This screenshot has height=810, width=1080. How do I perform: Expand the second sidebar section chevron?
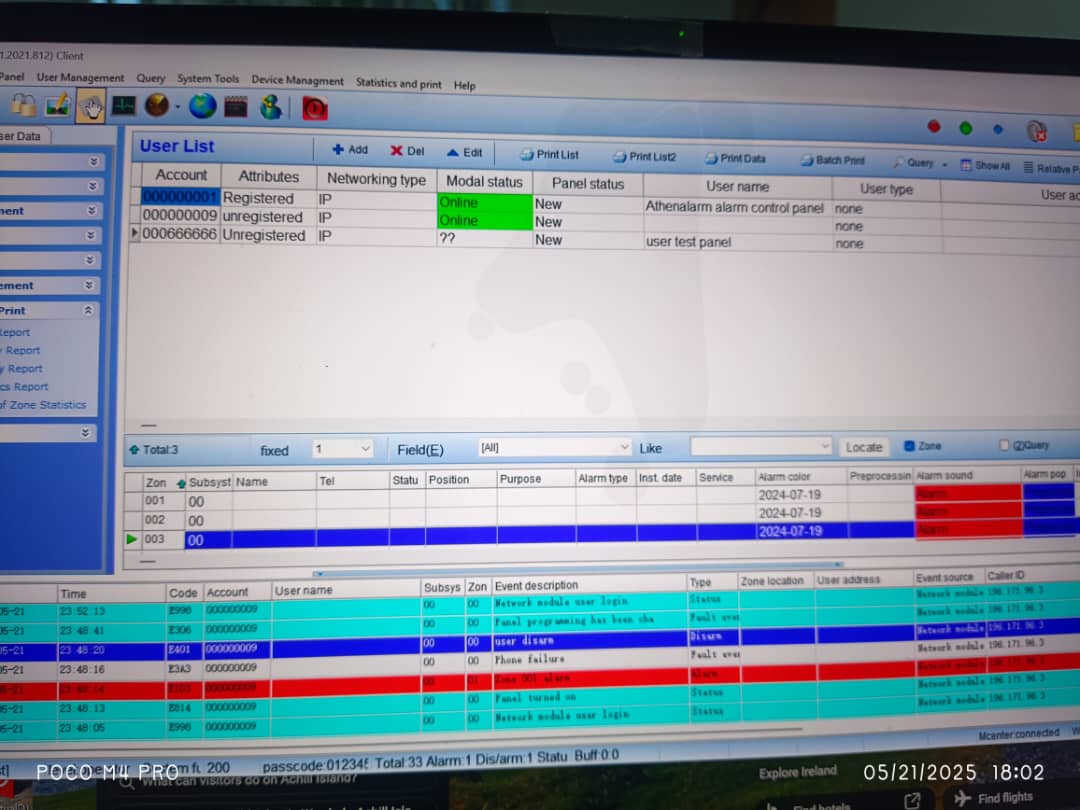click(92, 186)
